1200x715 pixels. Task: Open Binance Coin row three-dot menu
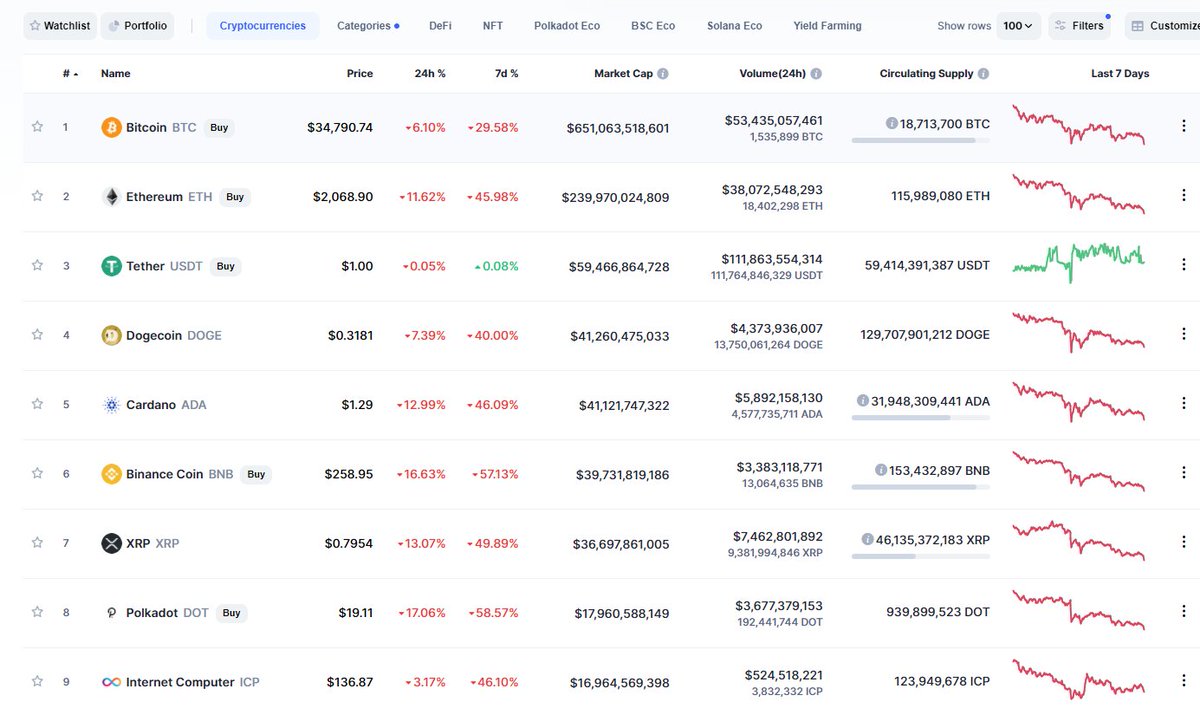pos(1184,474)
